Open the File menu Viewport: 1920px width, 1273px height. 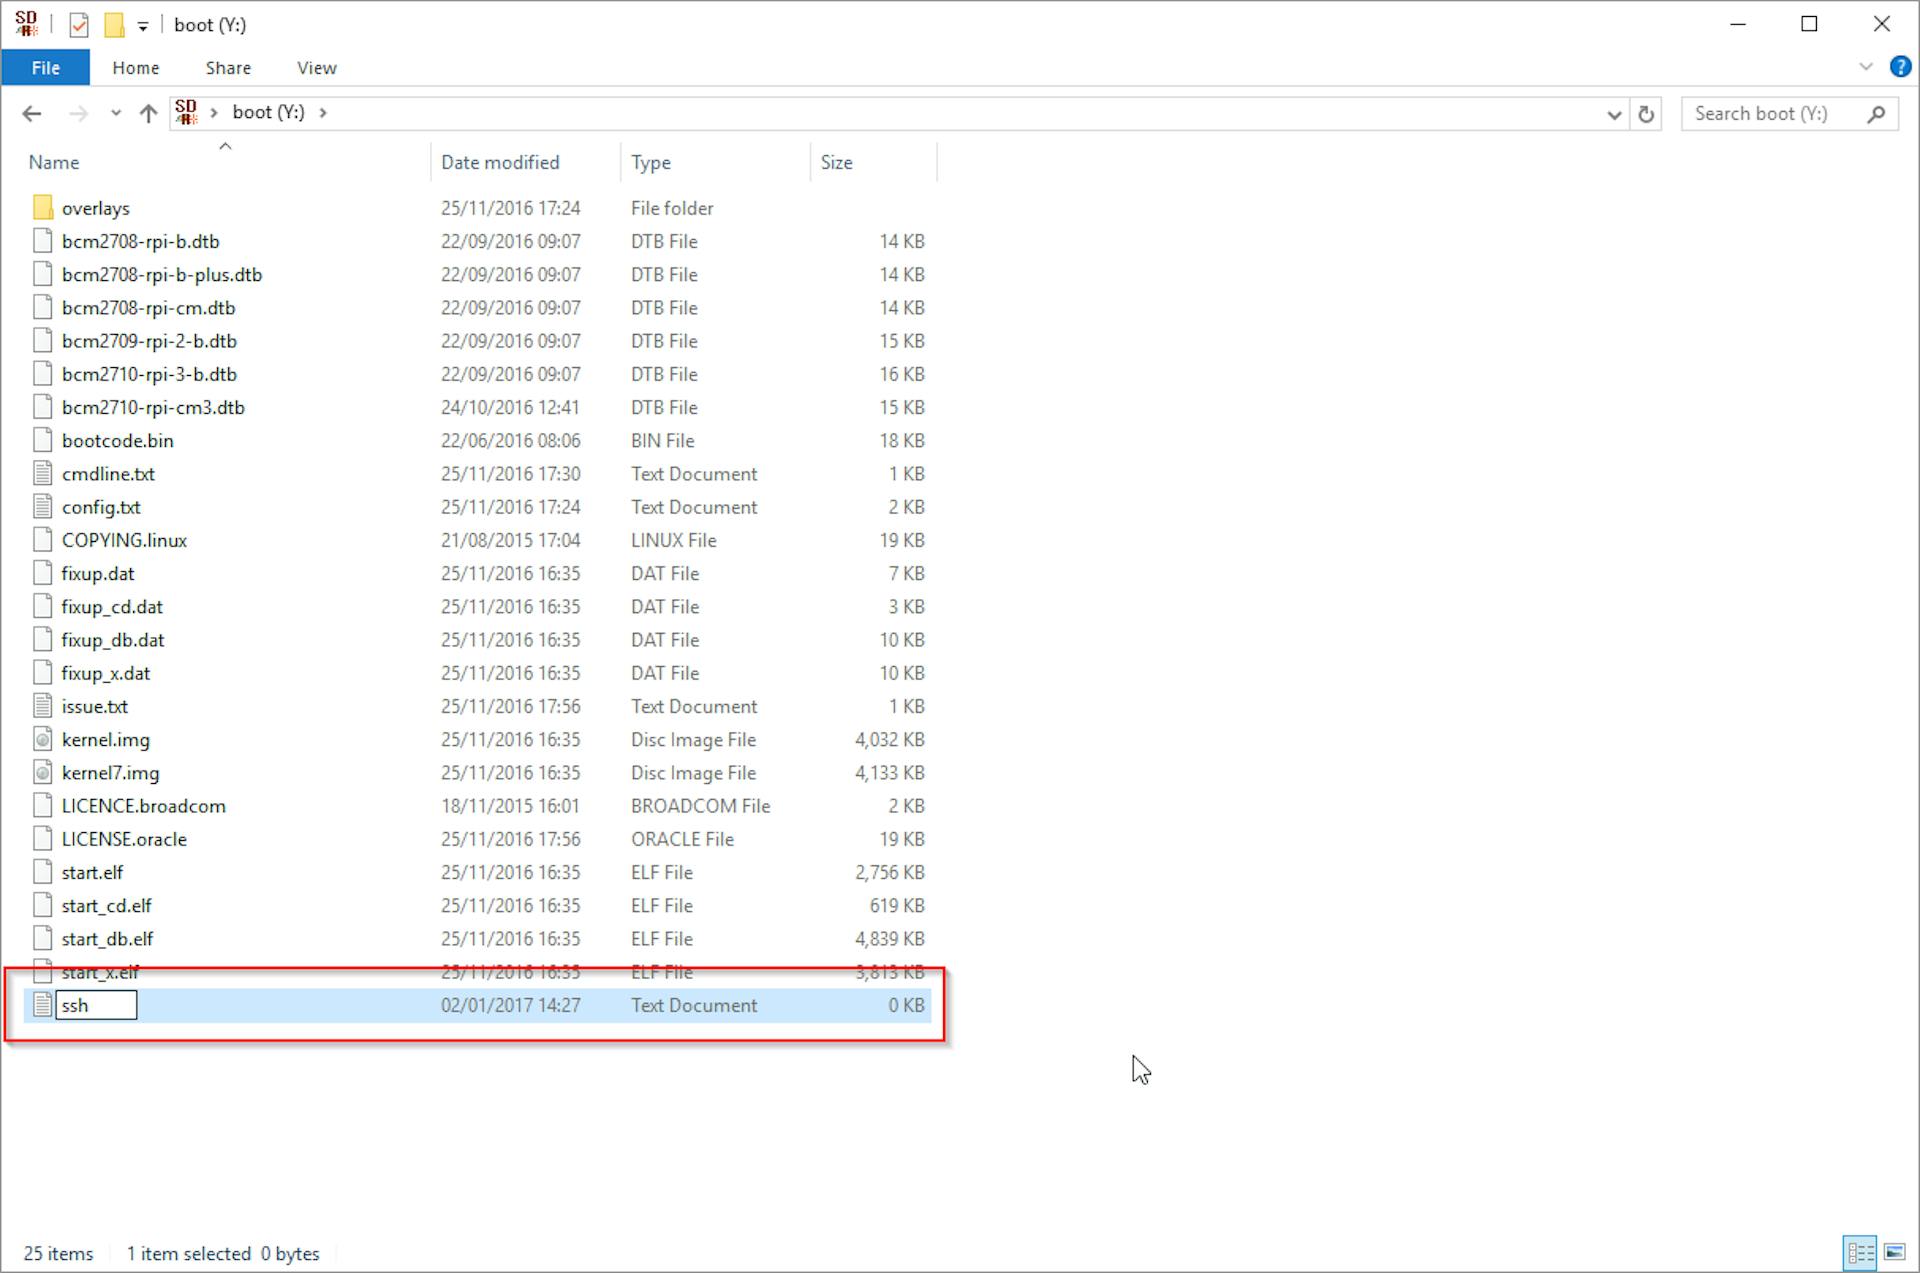(46, 68)
